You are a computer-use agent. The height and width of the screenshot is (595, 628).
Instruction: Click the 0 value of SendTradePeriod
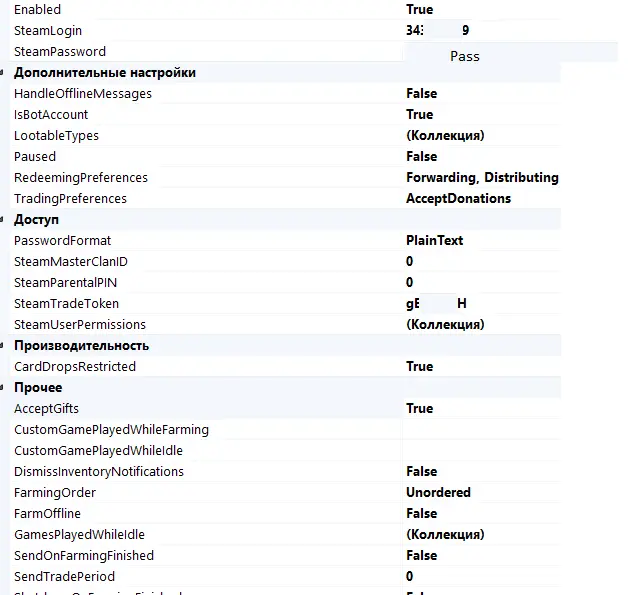[409, 577]
